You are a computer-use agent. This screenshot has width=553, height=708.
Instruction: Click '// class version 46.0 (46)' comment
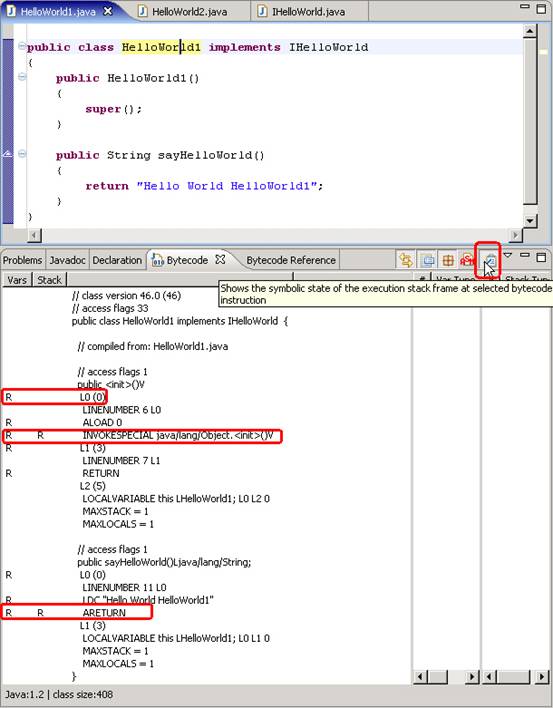(126, 296)
